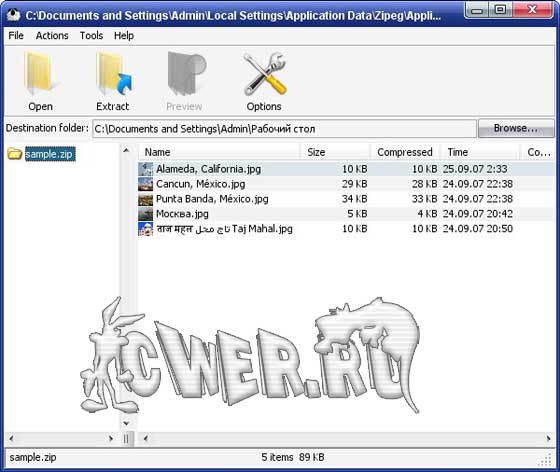Click the tree panel's scroll-down arrow

click(126, 424)
